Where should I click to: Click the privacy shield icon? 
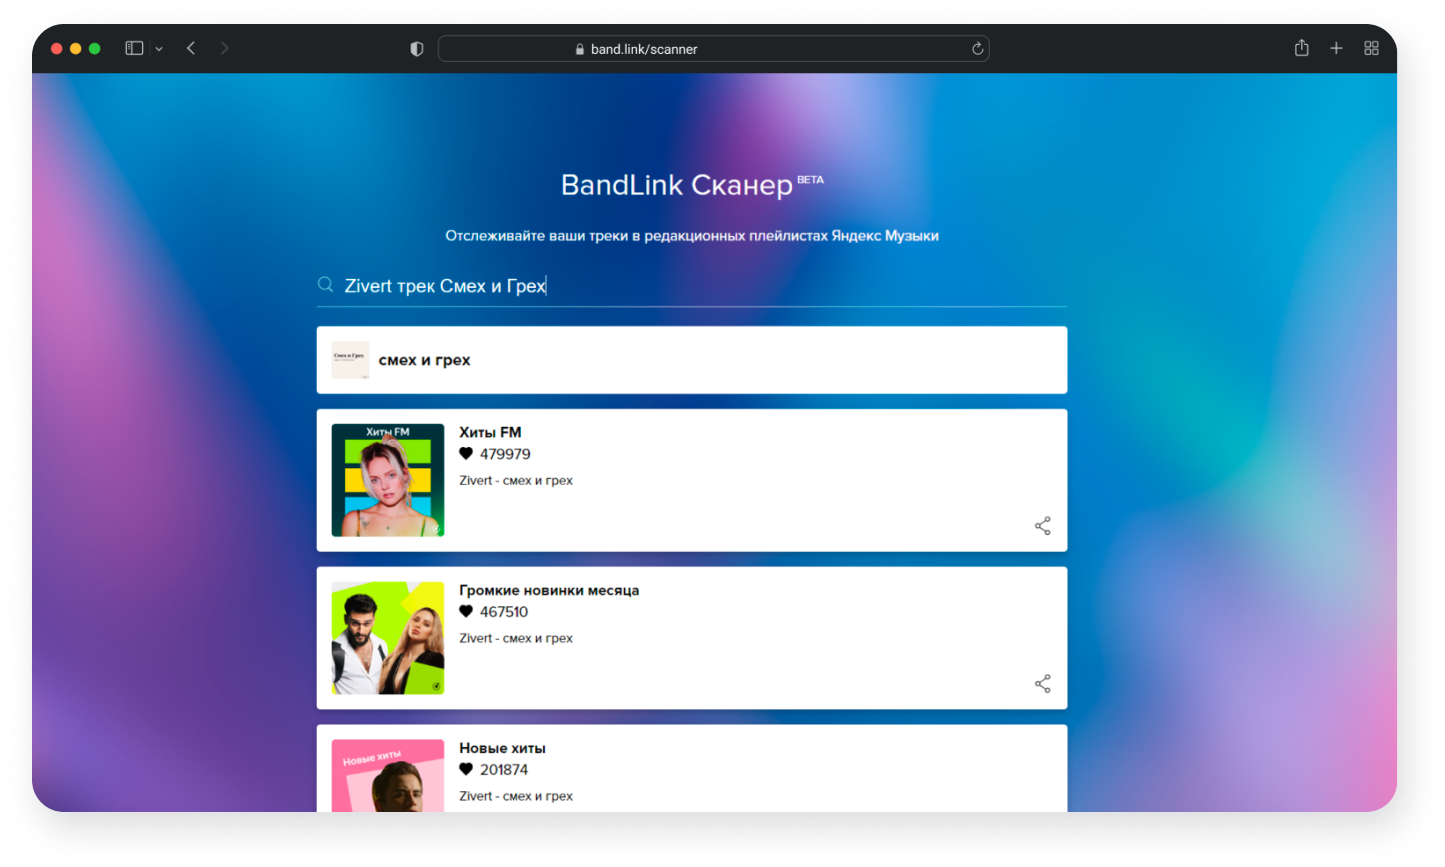click(417, 49)
